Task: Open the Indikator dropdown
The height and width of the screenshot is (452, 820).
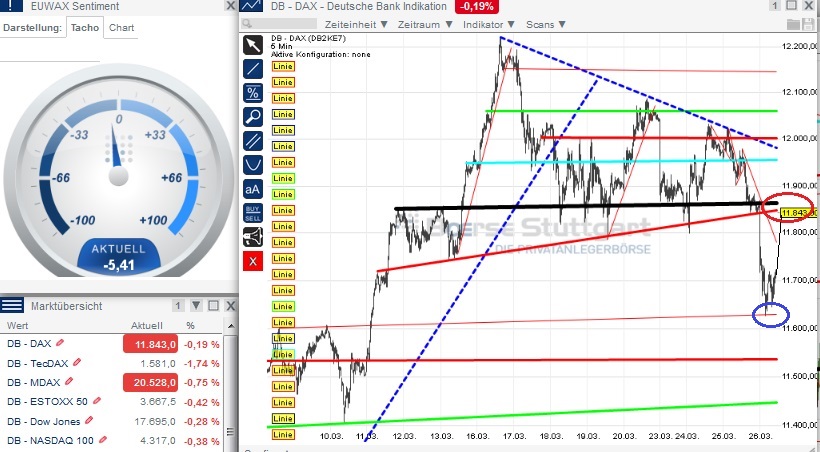Action: point(489,25)
